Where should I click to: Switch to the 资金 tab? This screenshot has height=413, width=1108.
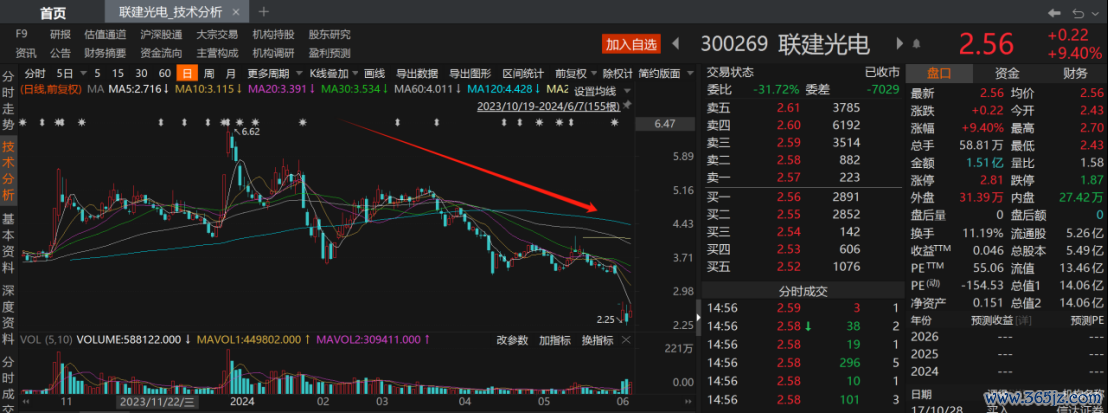click(x=1007, y=73)
